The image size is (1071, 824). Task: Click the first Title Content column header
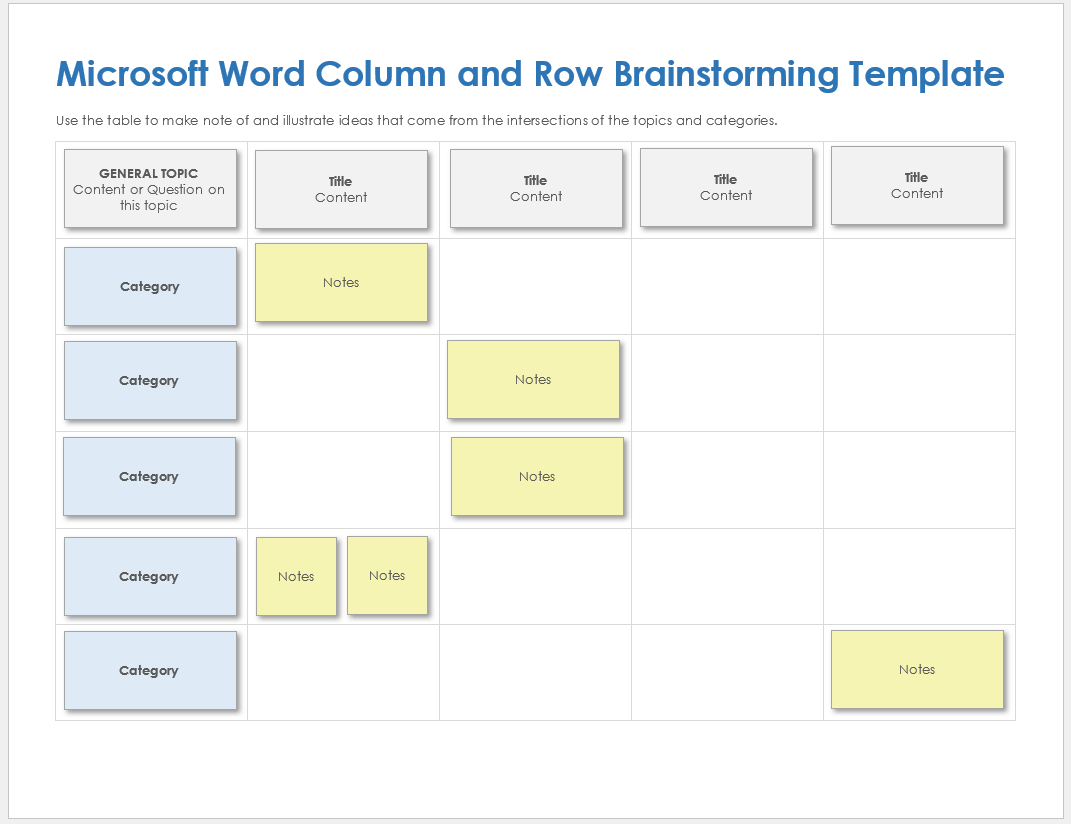(341, 189)
